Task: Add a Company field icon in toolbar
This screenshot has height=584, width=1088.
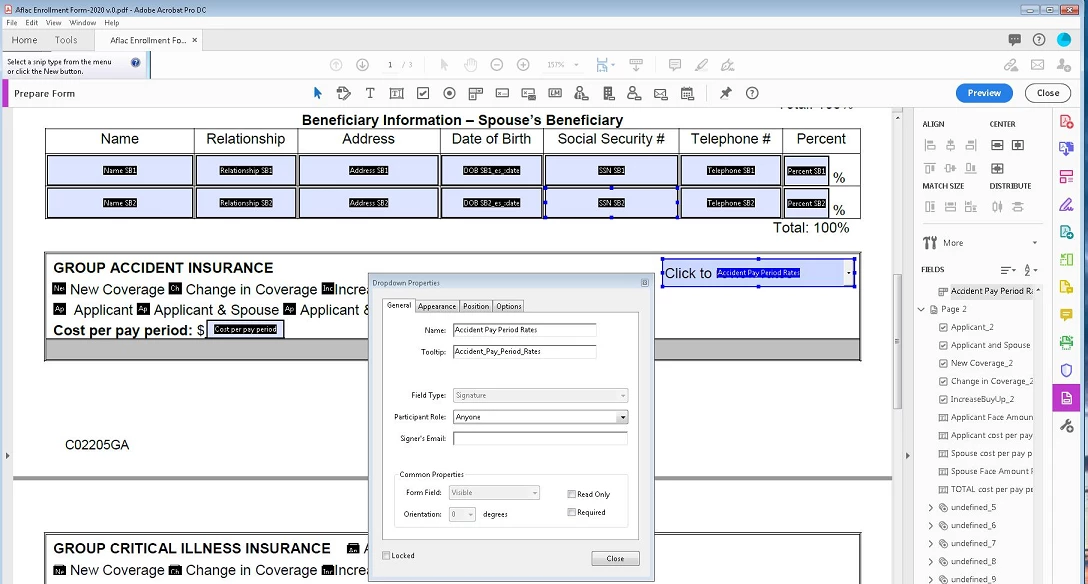Action: coord(608,93)
